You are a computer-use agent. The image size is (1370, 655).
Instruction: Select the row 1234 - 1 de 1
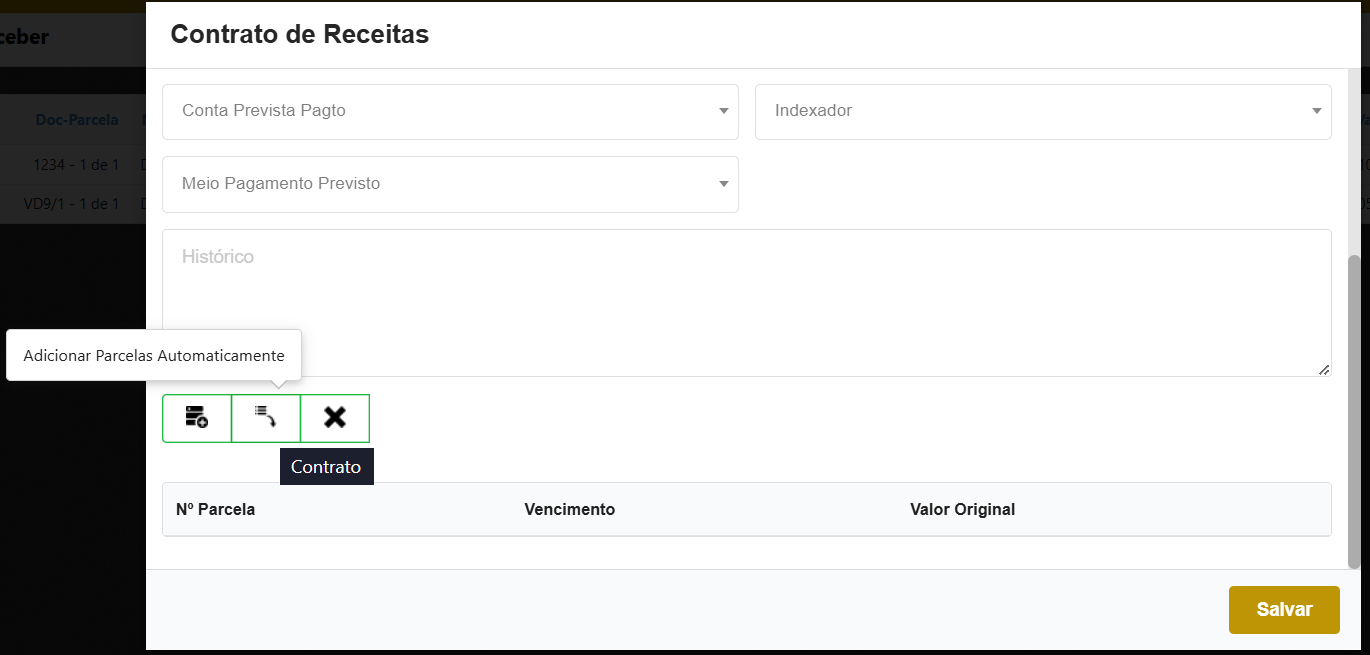[76, 164]
